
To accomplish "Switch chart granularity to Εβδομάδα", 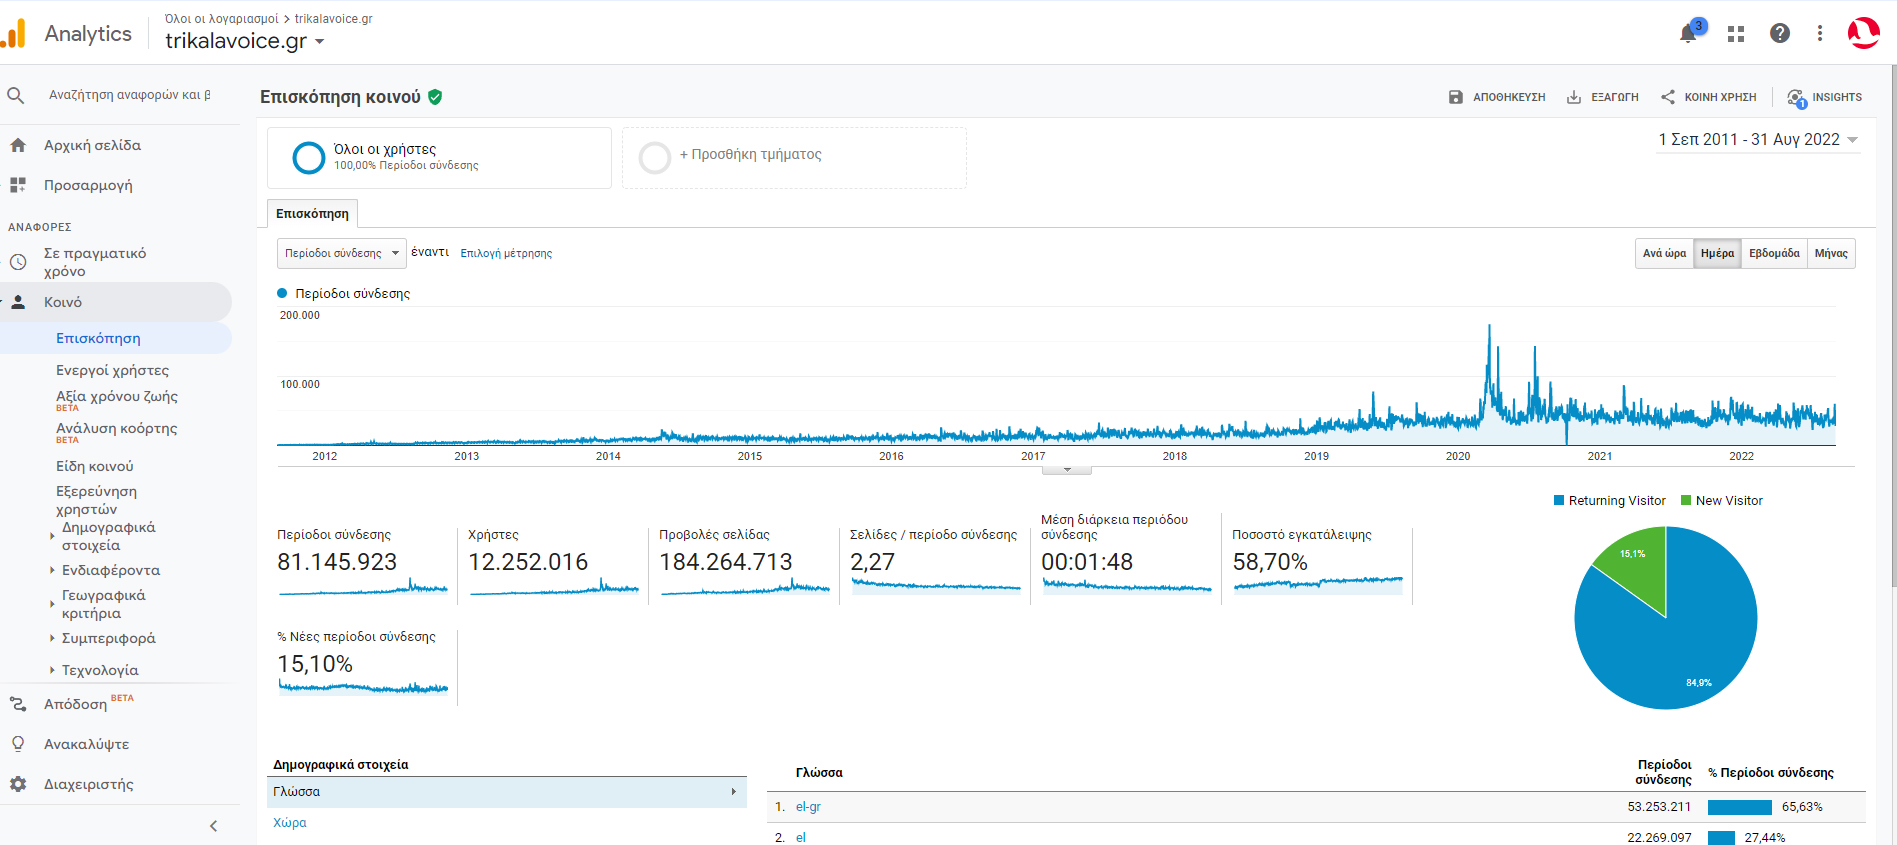I will tap(1774, 253).
